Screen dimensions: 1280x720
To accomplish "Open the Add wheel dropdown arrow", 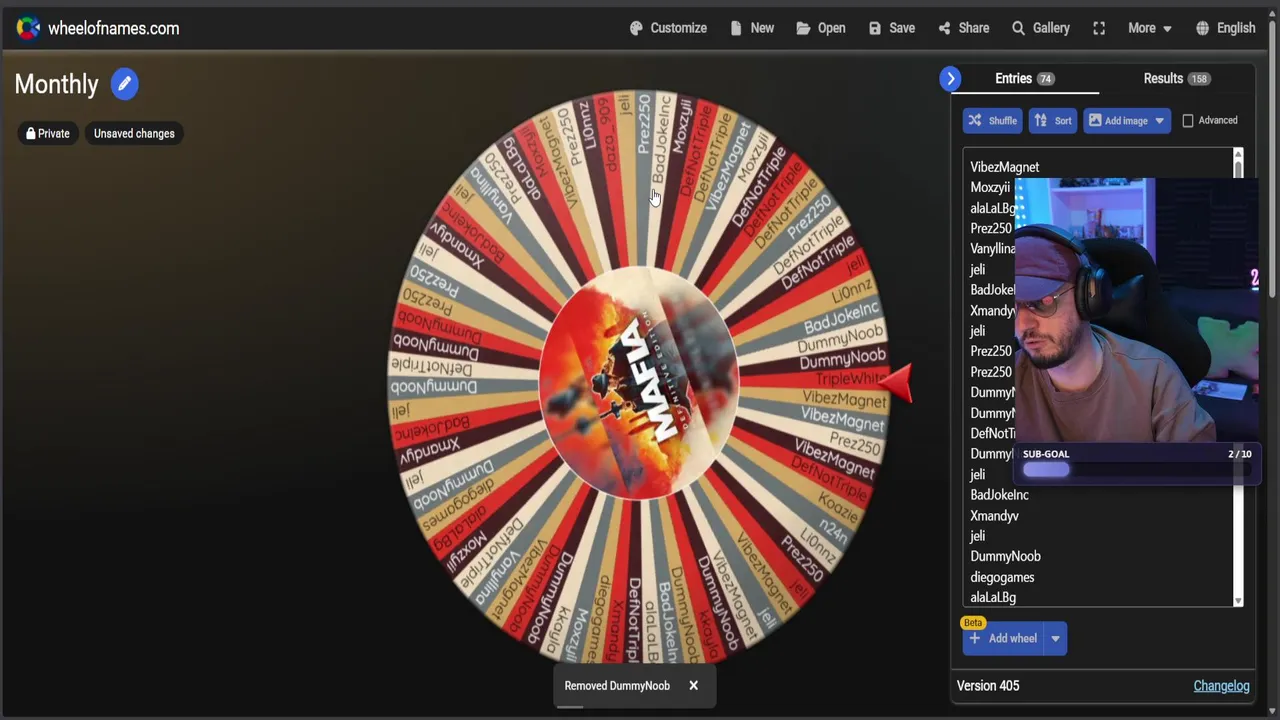I will pyautogui.click(x=1055, y=638).
